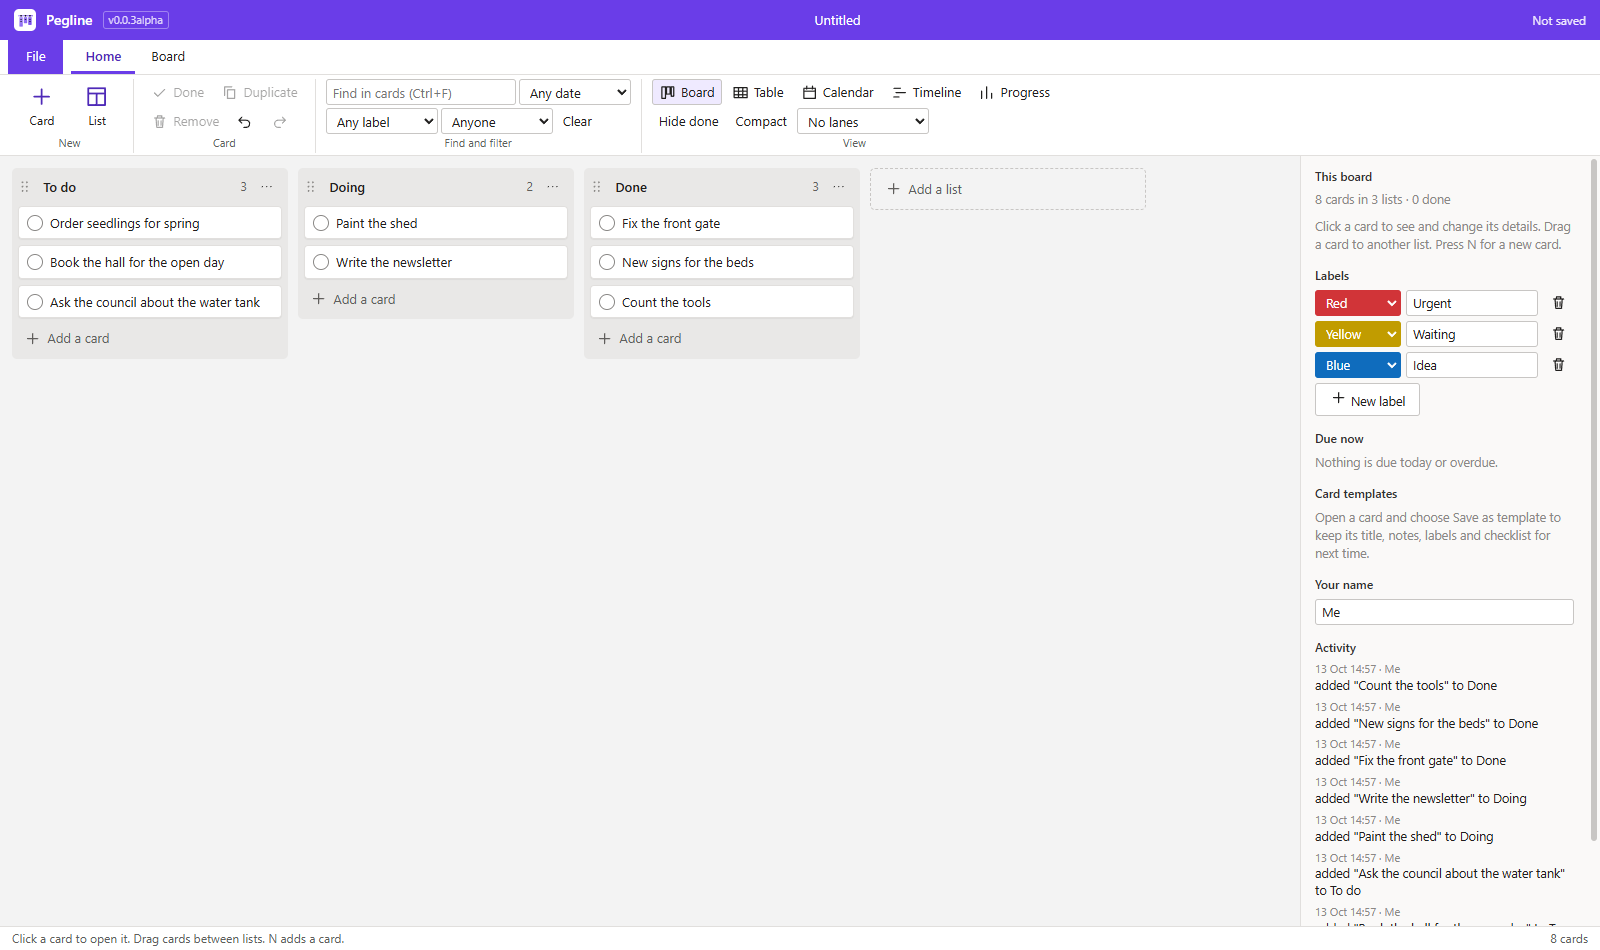Switch to Calendar view

[x=838, y=93]
